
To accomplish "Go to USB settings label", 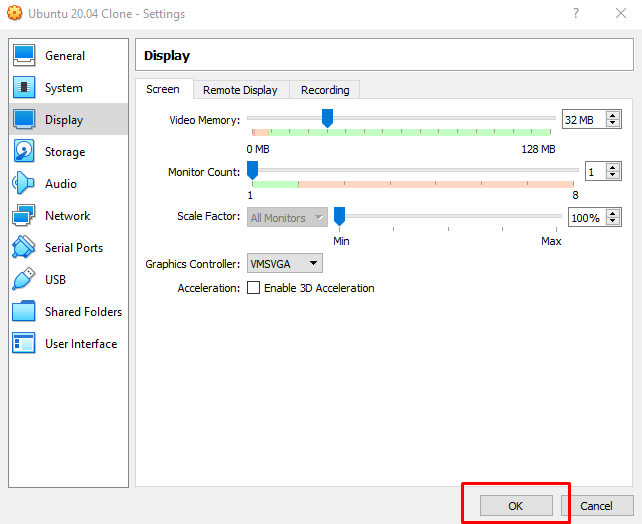I will pyautogui.click(x=56, y=280).
